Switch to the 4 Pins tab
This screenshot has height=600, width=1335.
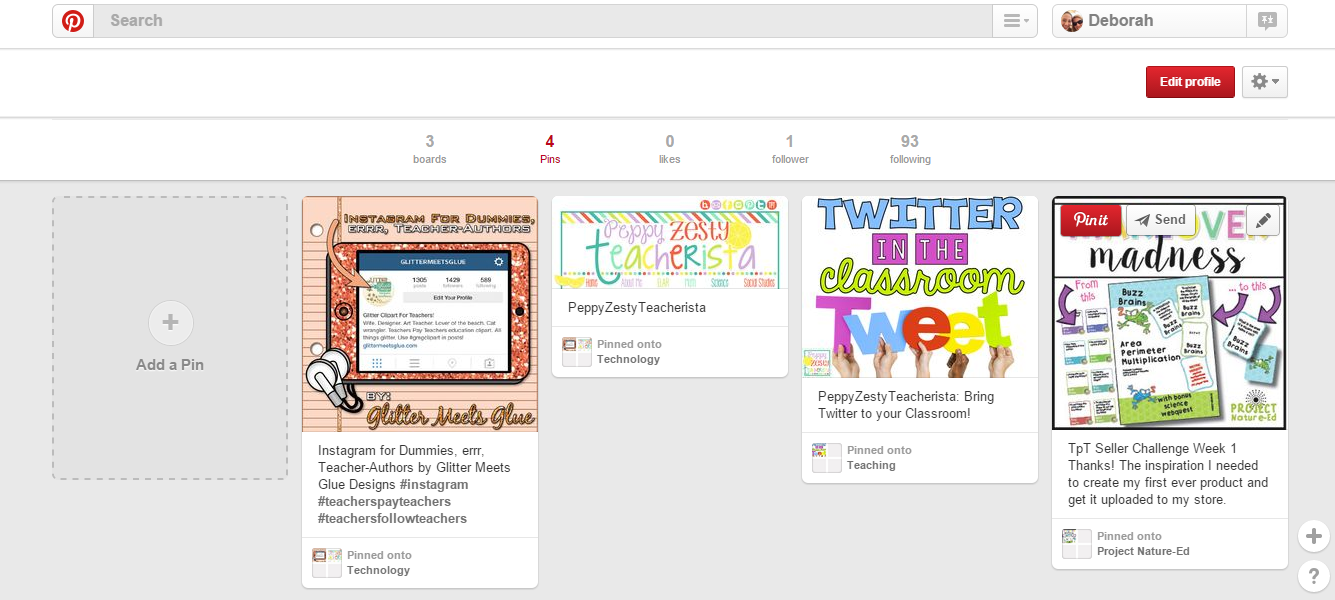click(550, 149)
